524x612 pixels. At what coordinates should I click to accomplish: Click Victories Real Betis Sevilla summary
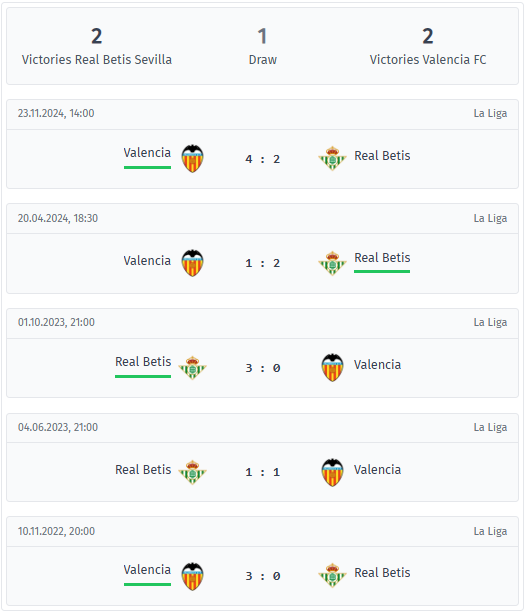click(x=97, y=46)
